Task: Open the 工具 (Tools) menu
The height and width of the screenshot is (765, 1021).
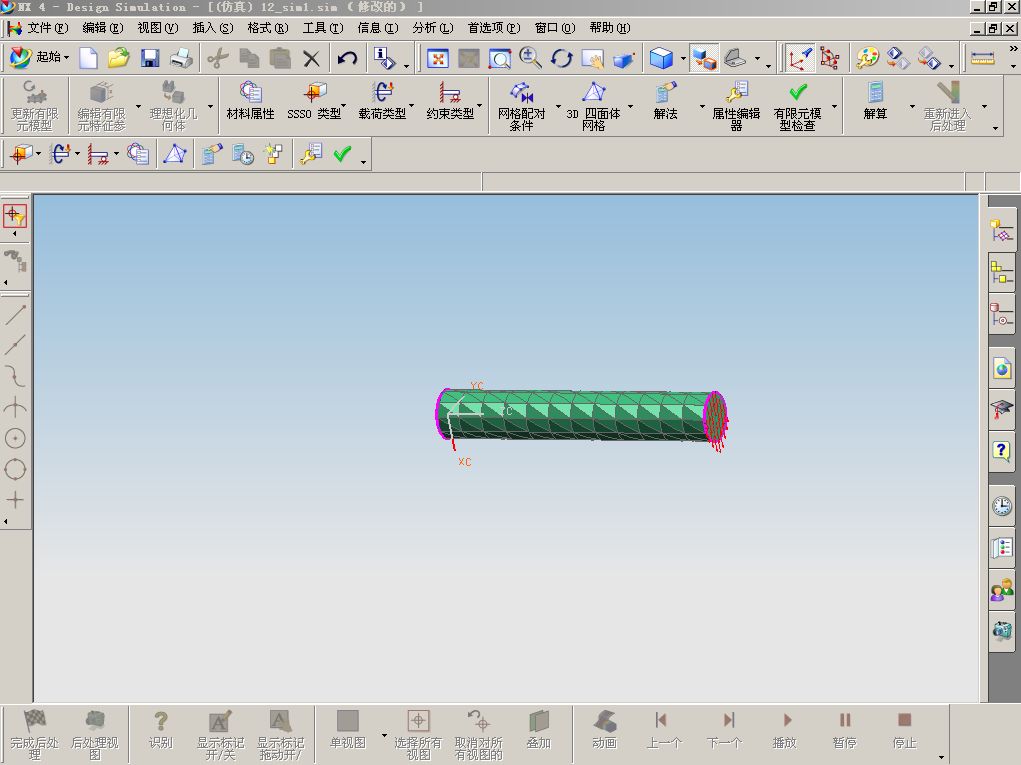Action: coord(322,28)
